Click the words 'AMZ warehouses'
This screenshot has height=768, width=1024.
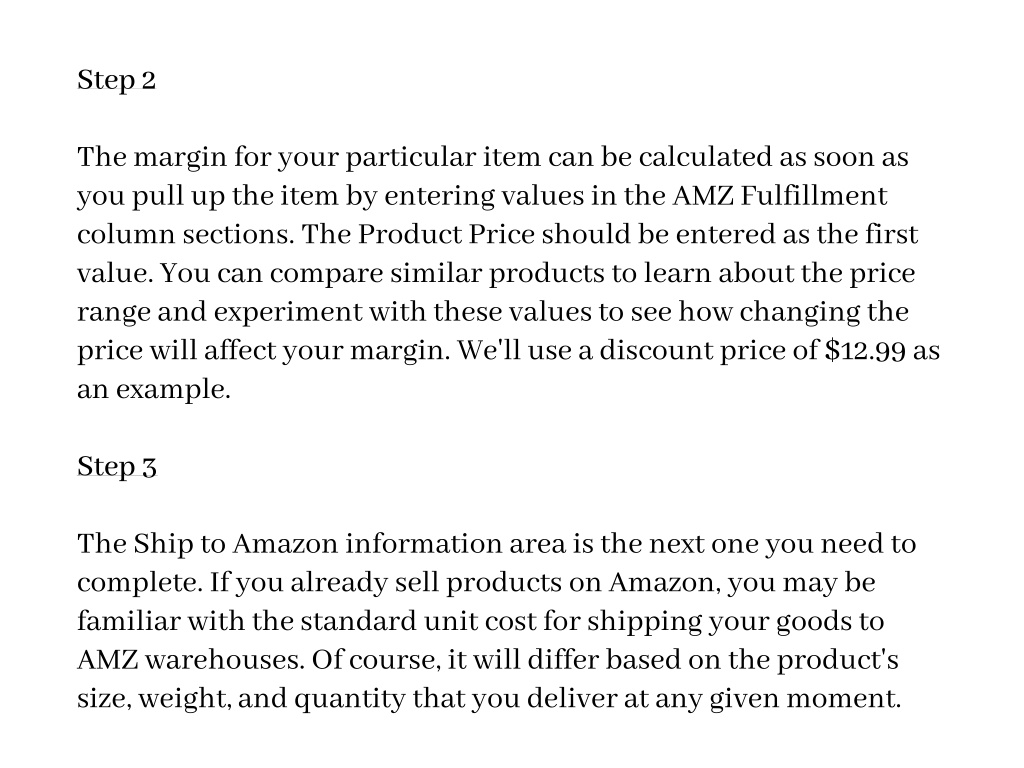tap(191, 660)
